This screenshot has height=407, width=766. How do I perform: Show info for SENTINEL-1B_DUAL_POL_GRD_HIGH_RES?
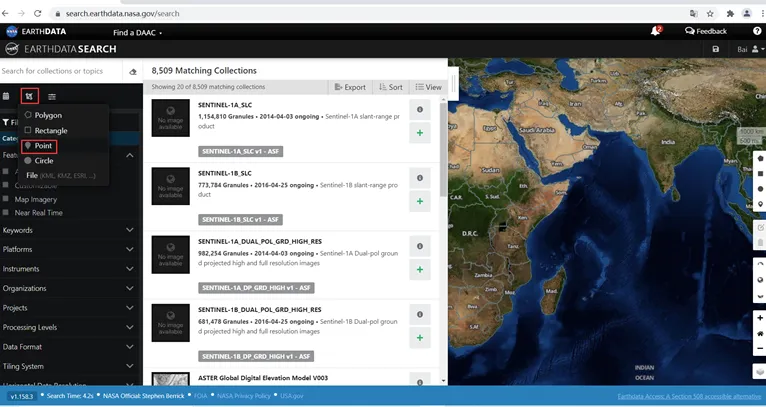420,315
